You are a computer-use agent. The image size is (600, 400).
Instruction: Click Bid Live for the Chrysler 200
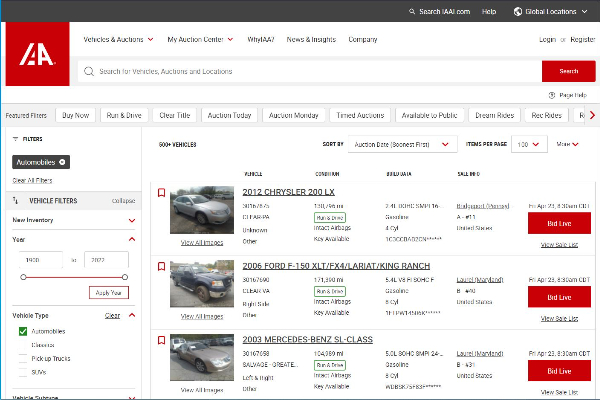coord(559,224)
